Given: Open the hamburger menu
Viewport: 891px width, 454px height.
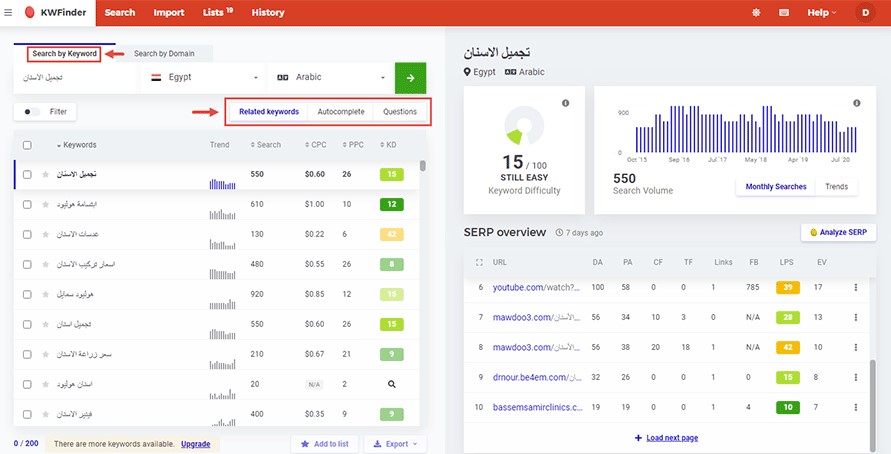Looking at the screenshot, I should (8, 12).
